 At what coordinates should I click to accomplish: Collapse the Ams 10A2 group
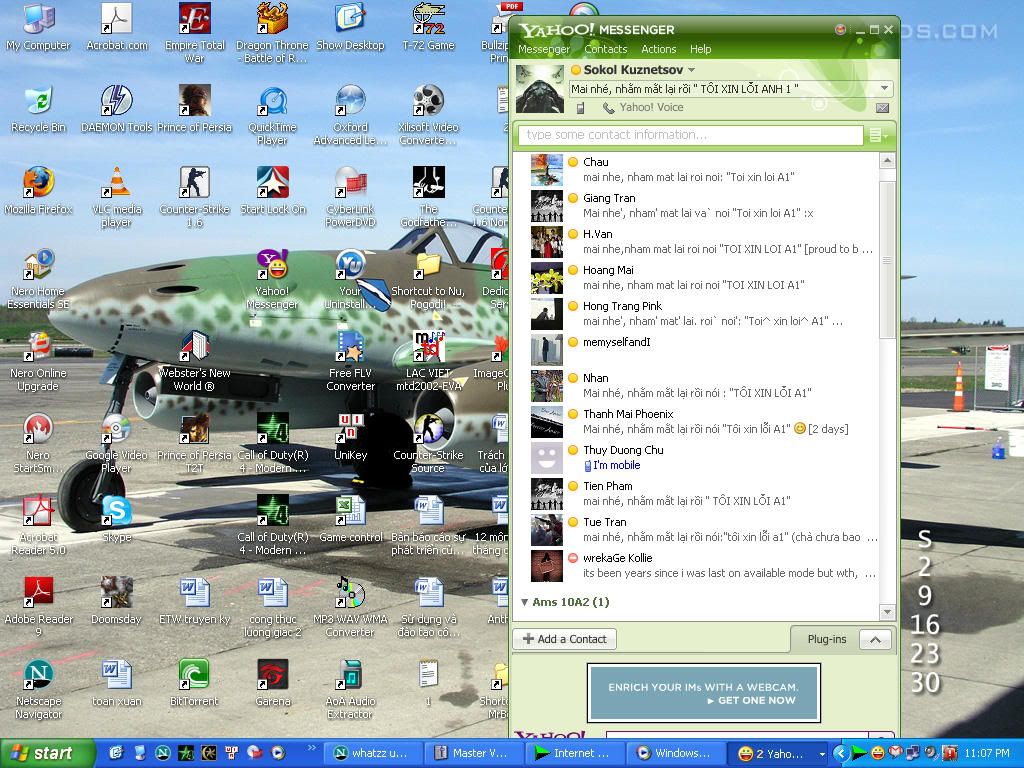point(524,602)
